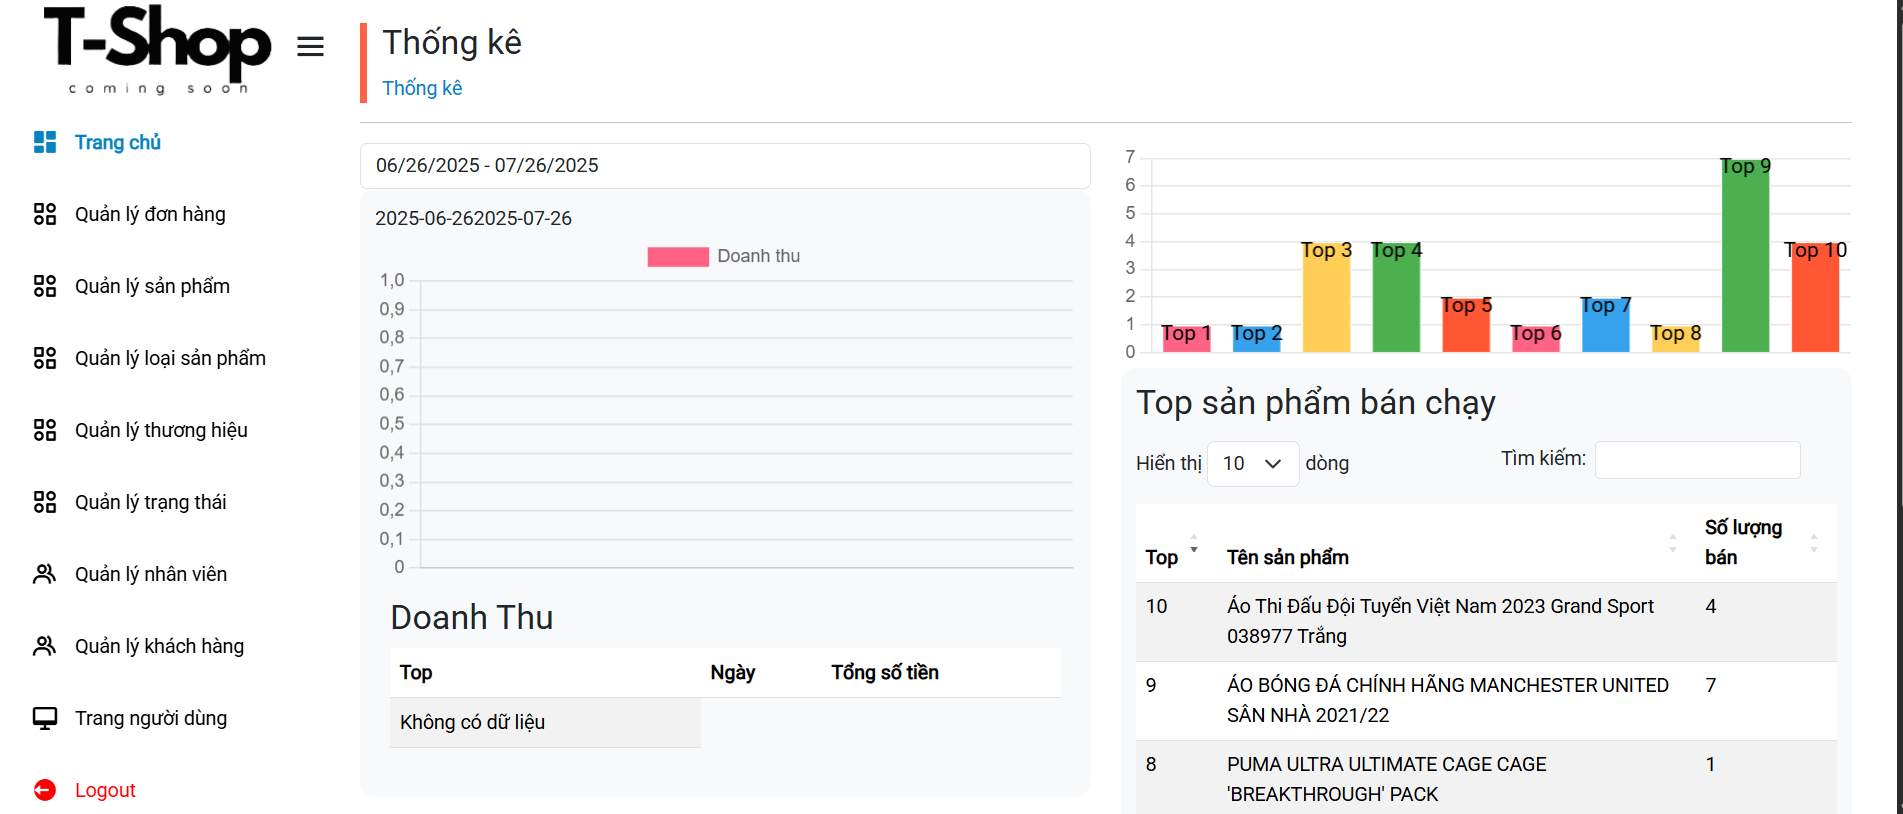This screenshot has width=1903, height=814.
Task: Sort table by Tên sản phẩm column
Action: click(x=1456, y=543)
